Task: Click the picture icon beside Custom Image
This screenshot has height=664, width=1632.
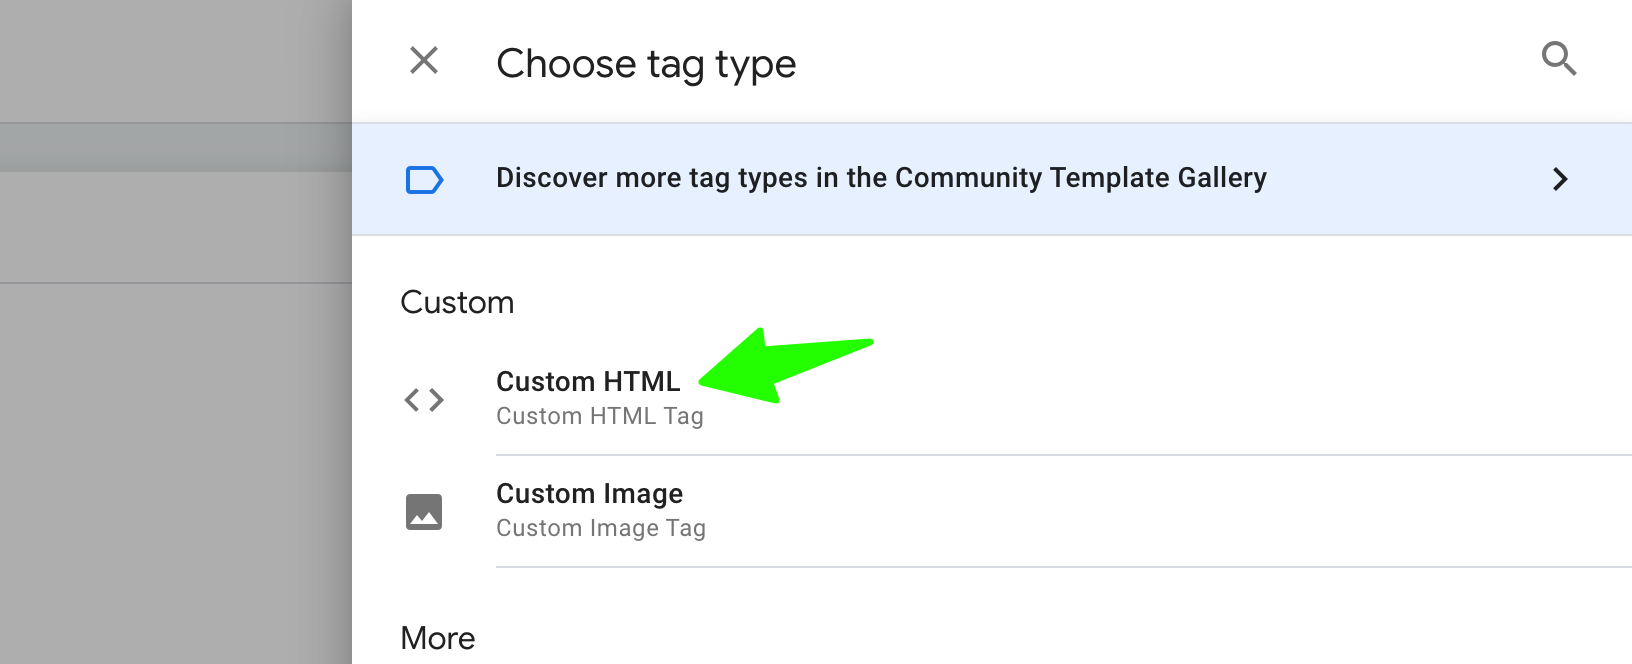Action: 424,512
